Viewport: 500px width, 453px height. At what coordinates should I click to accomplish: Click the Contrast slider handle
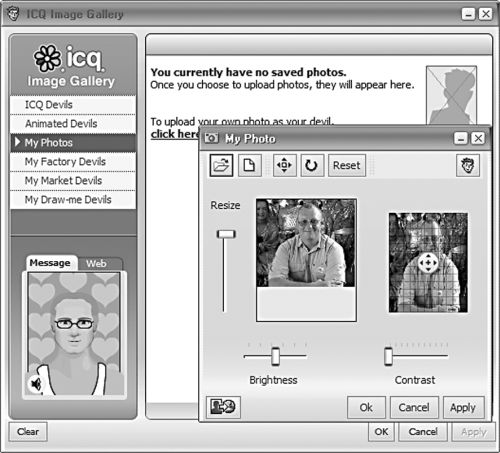point(388,356)
